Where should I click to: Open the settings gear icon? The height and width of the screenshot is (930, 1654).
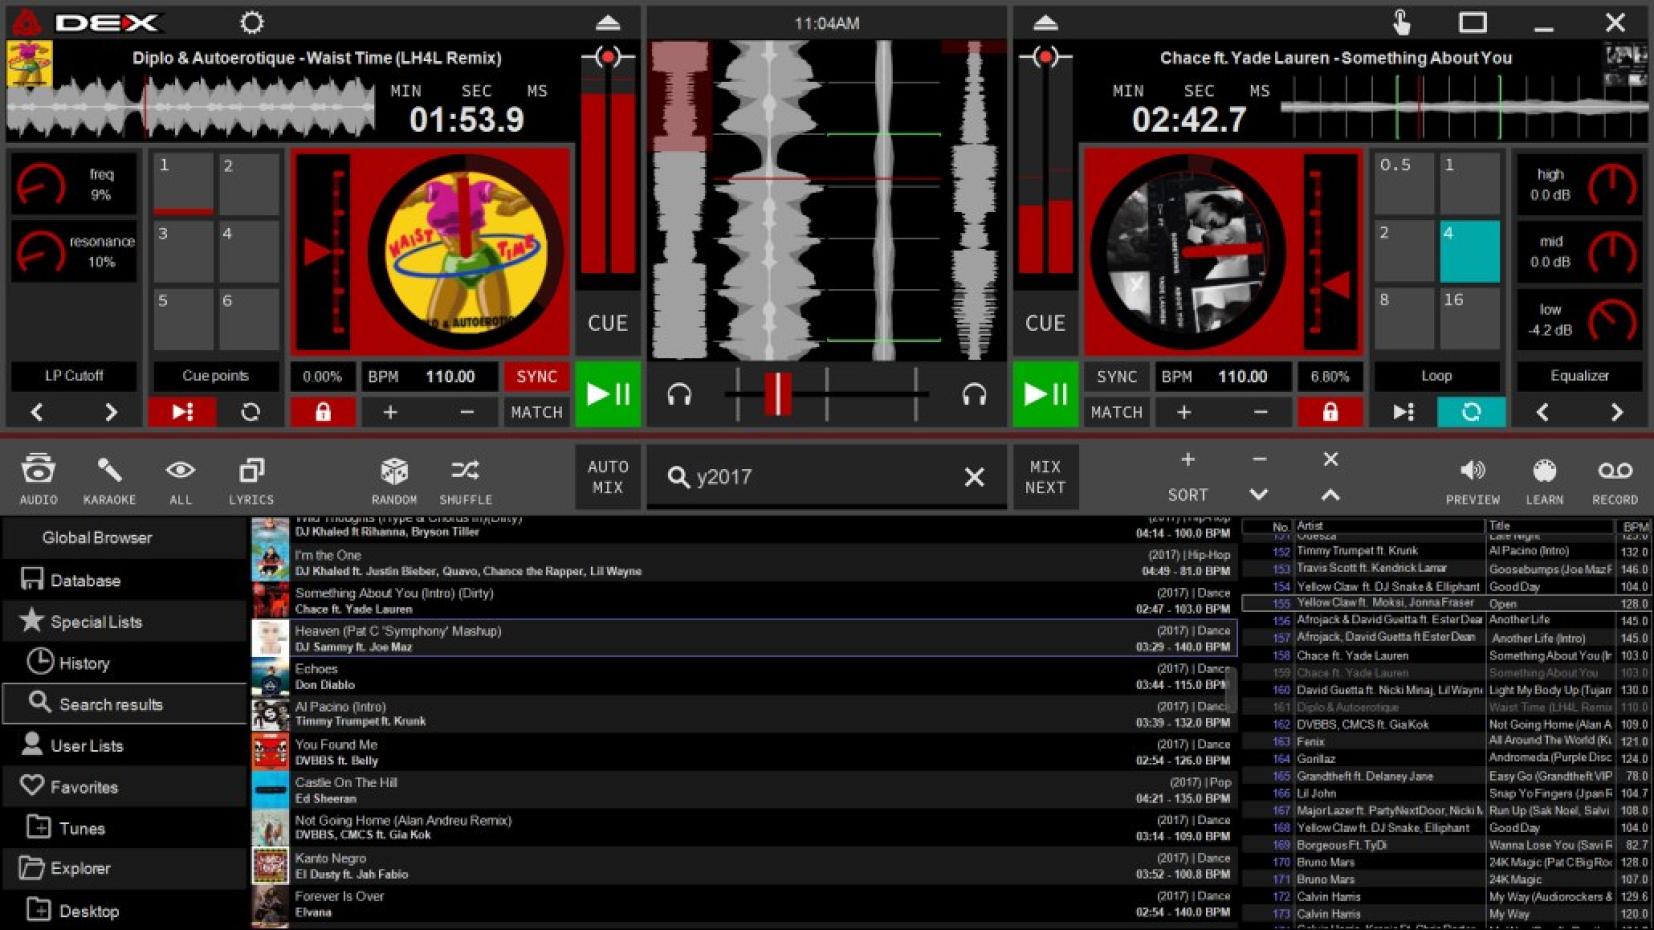pos(252,22)
